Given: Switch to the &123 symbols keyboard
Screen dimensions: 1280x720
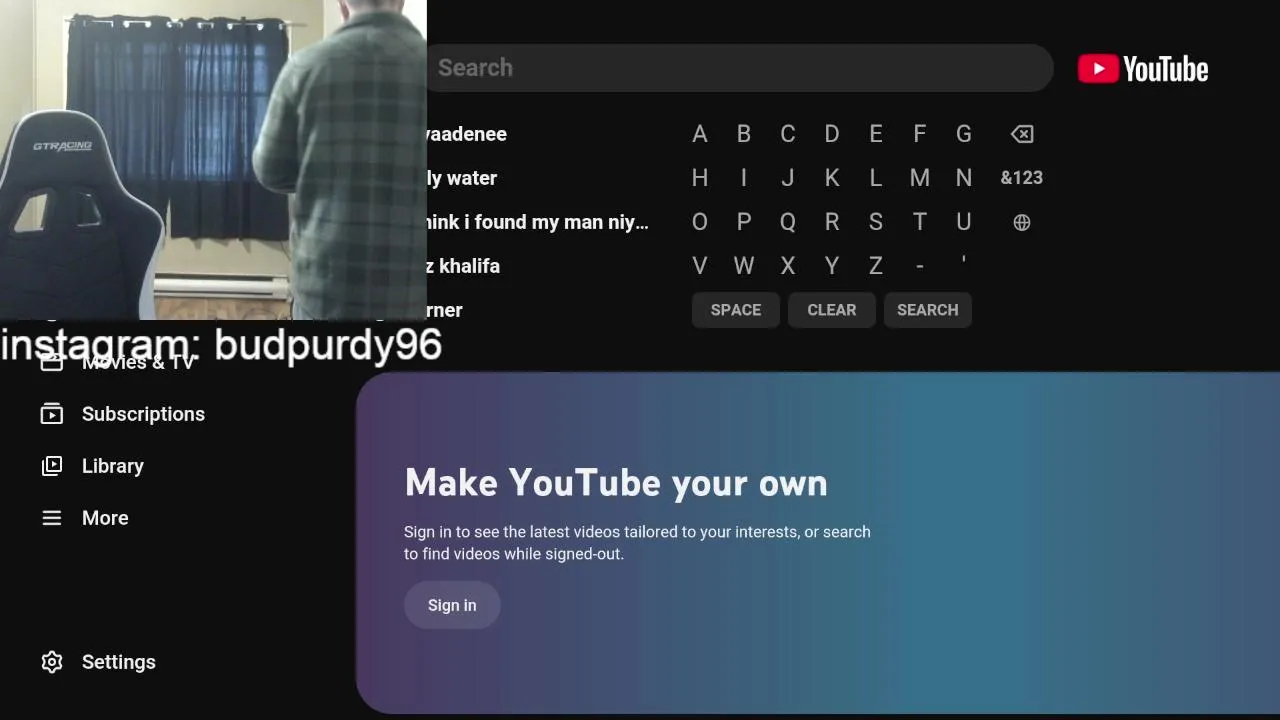Looking at the screenshot, I should click(x=1021, y=178).
